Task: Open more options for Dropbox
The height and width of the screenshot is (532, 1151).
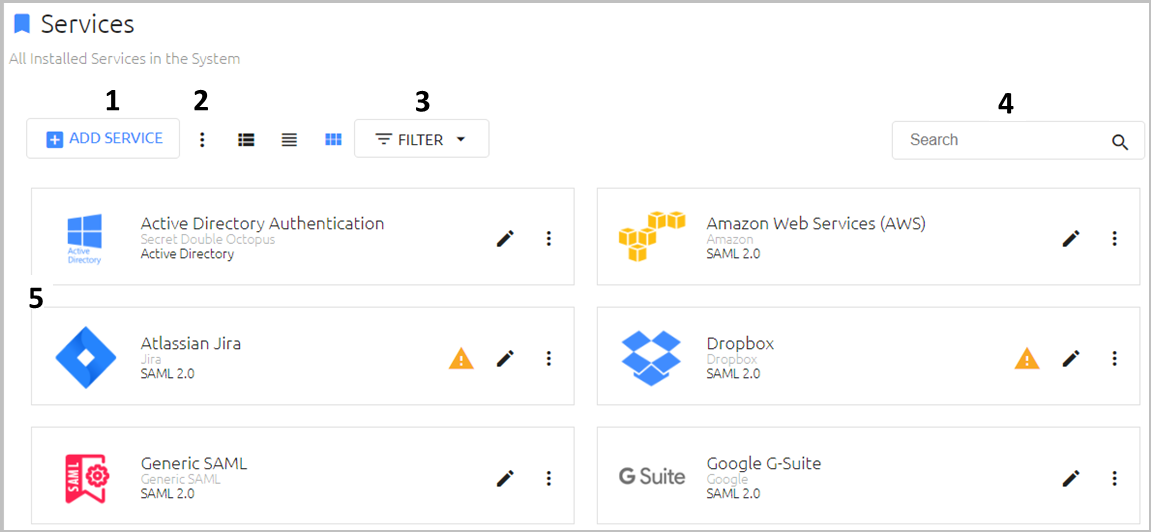Action: click(x=1114, y=358)
